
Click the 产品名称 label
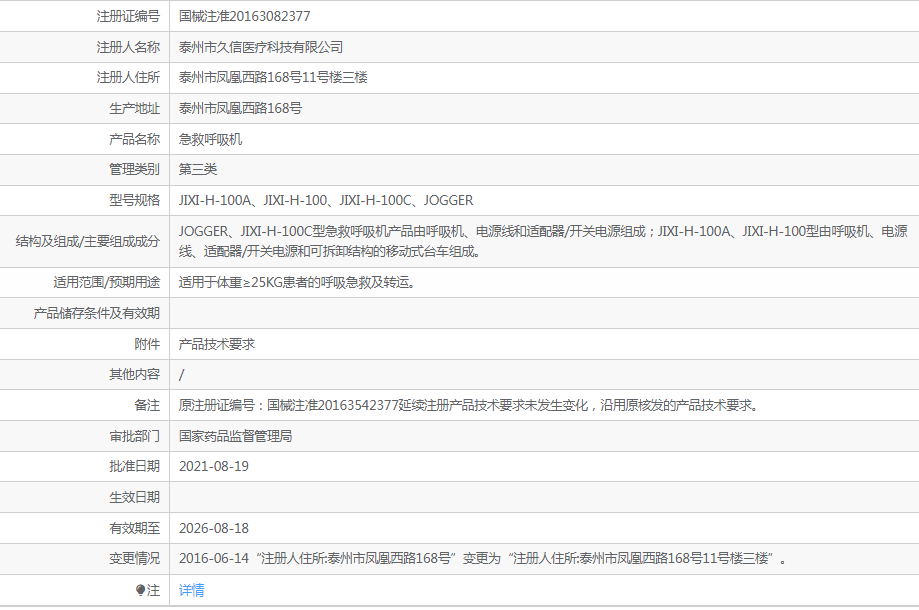[134, 139]
